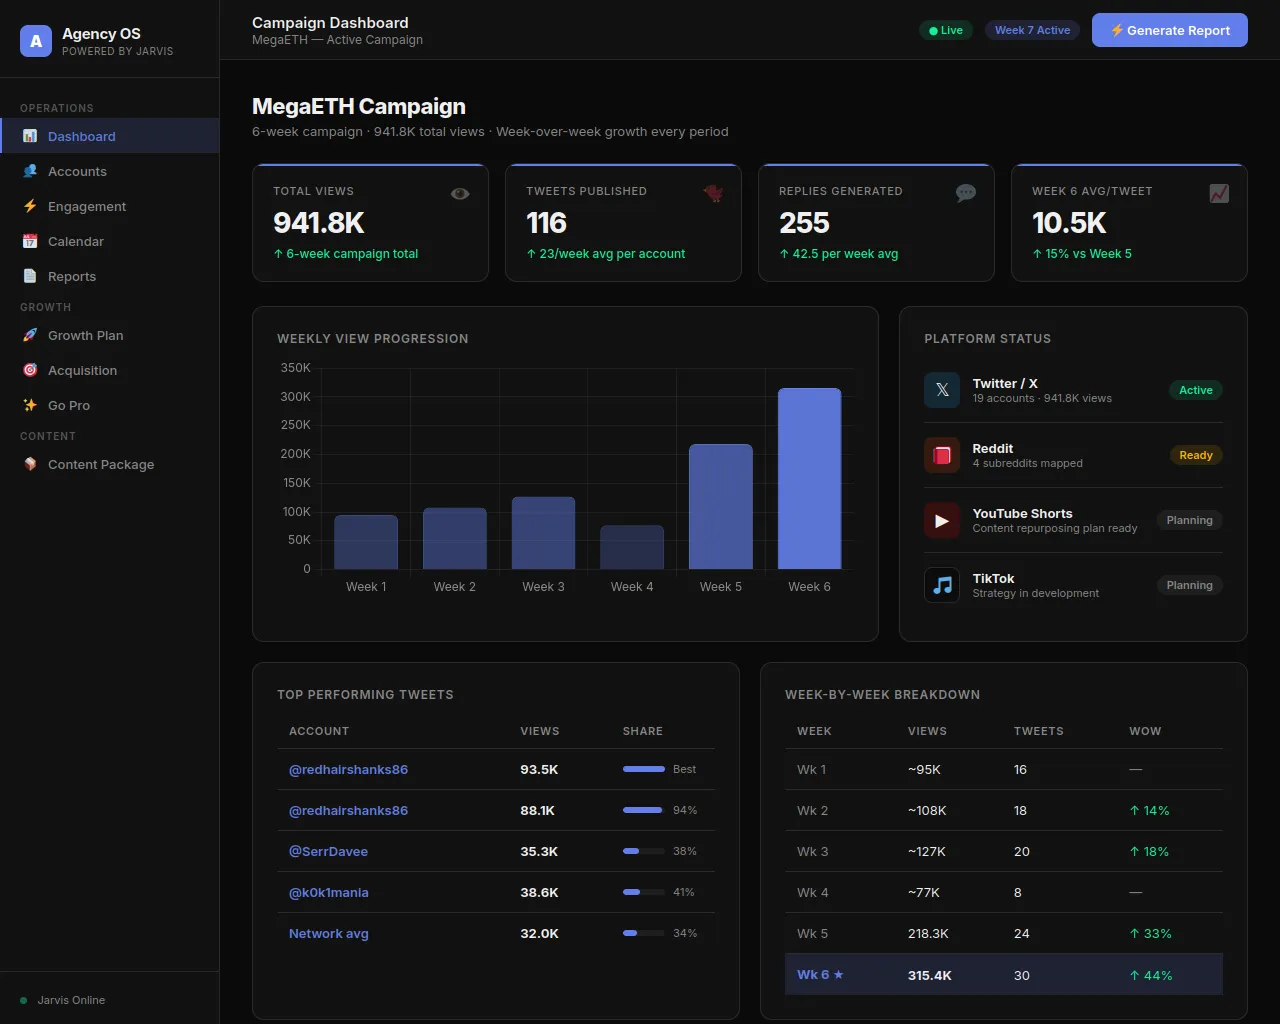Click the Week 4 bar in chart
The width and height of the screenshot is (1280, 1024).
tap(632, 547)
